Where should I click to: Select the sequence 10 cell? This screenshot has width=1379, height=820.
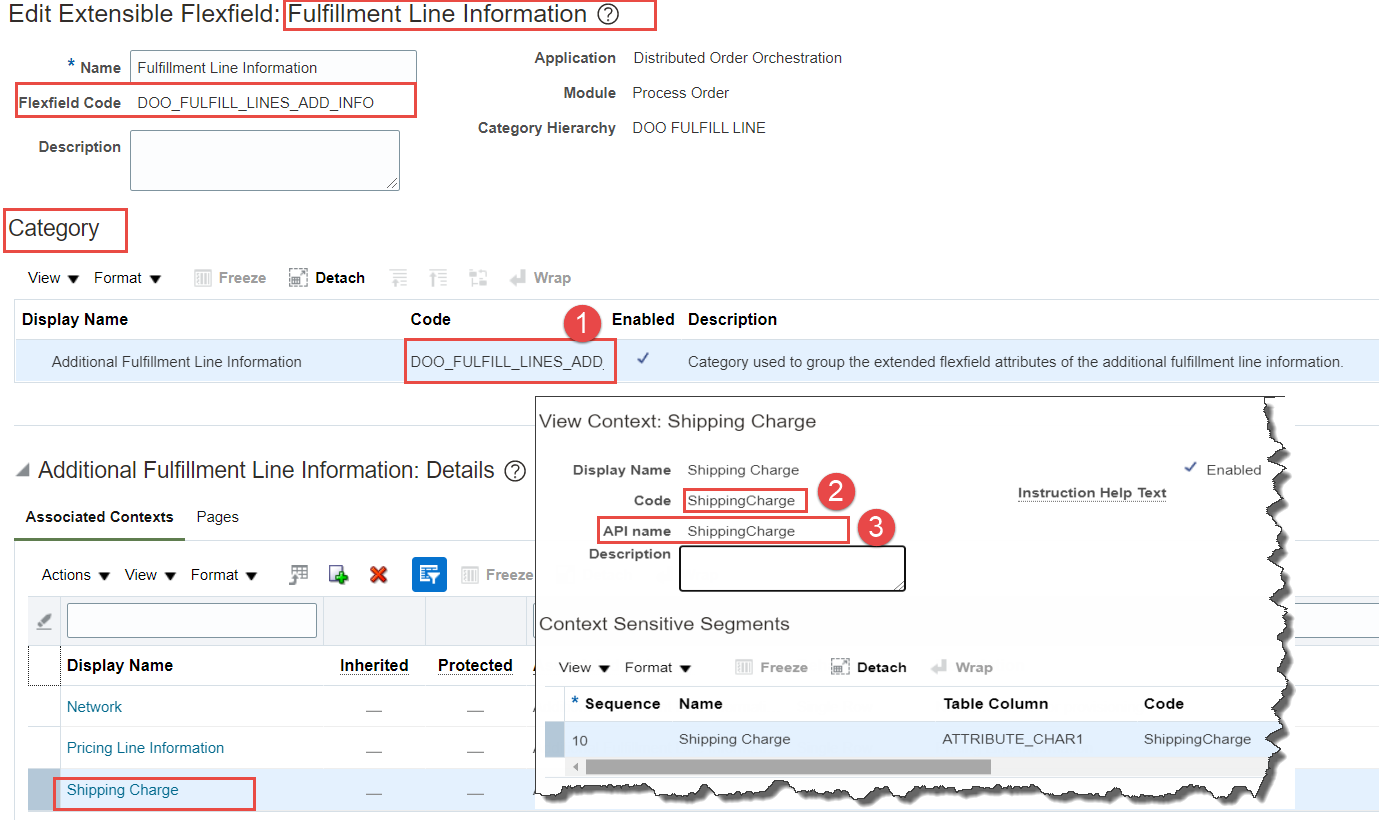tap(580, 740)
